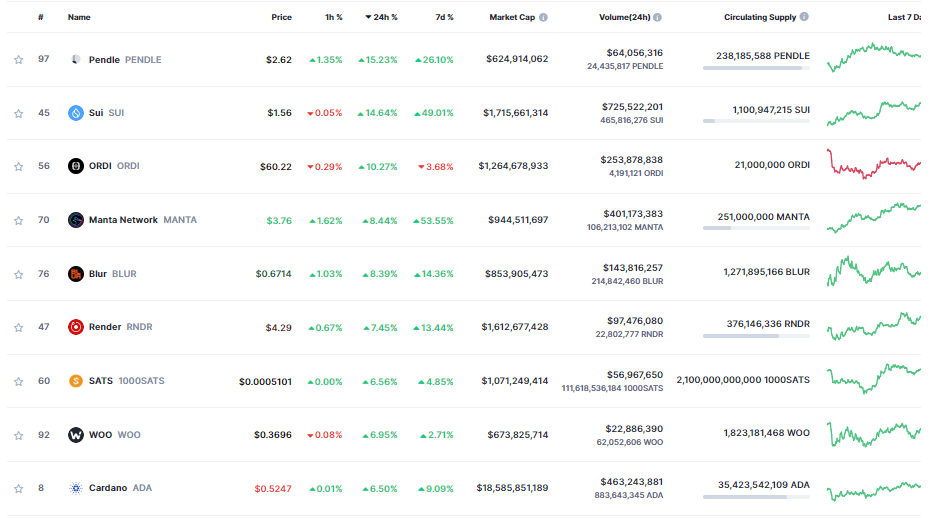This screenshot has width=937, height=518.
Task: Open the Sui SUI coin page
Action: tap(106, 112)
